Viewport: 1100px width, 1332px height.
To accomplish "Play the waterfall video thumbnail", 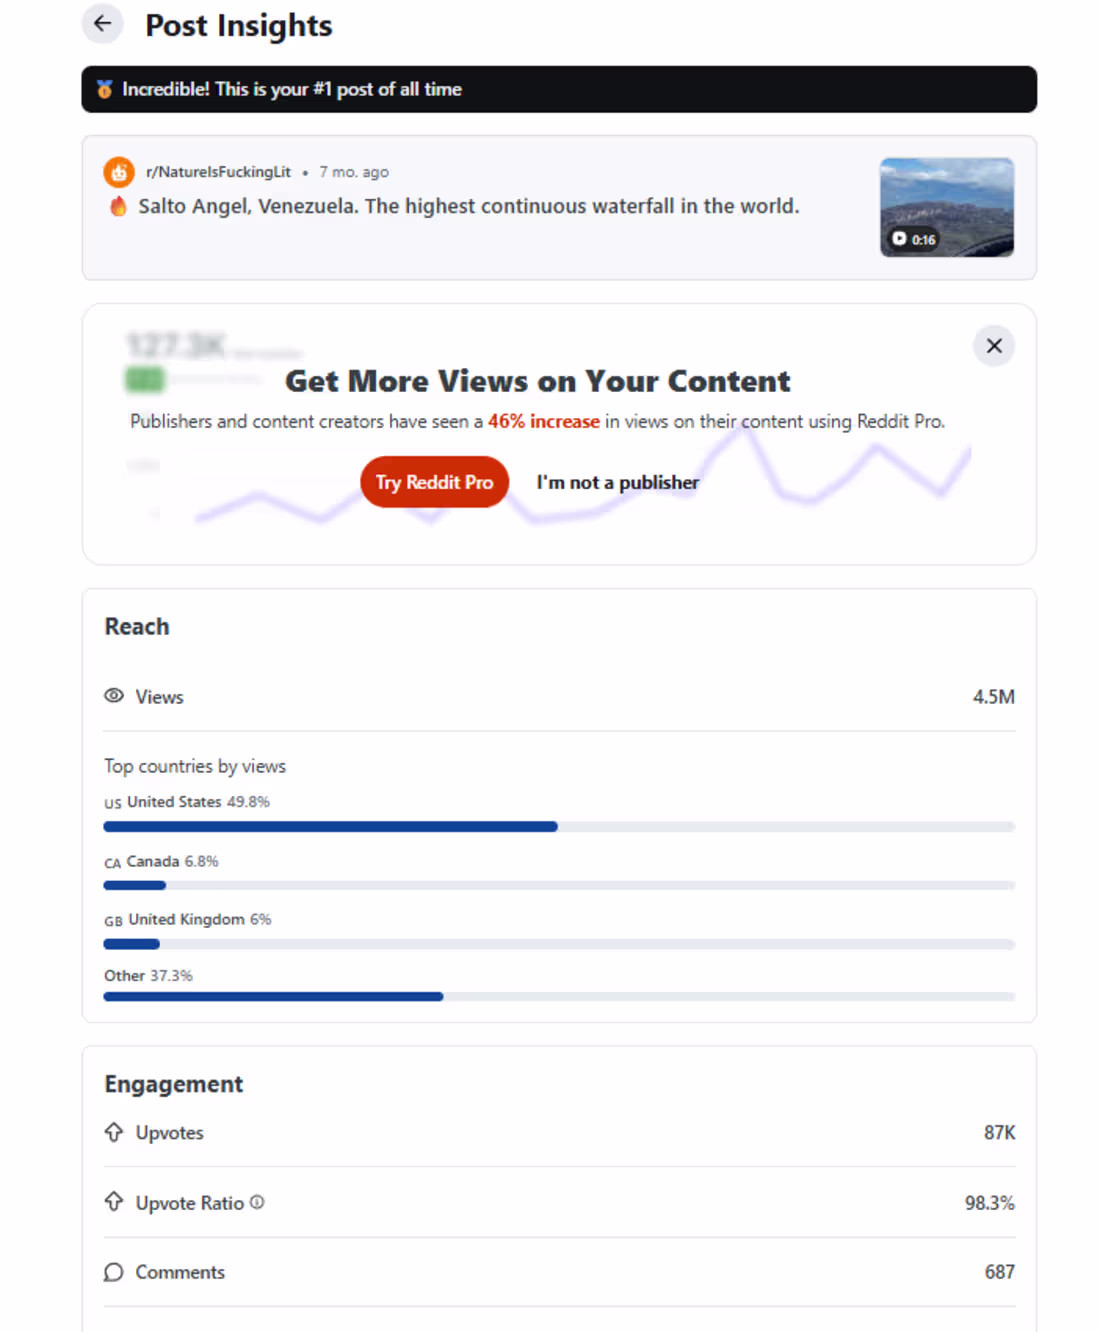I will (947, 207).
